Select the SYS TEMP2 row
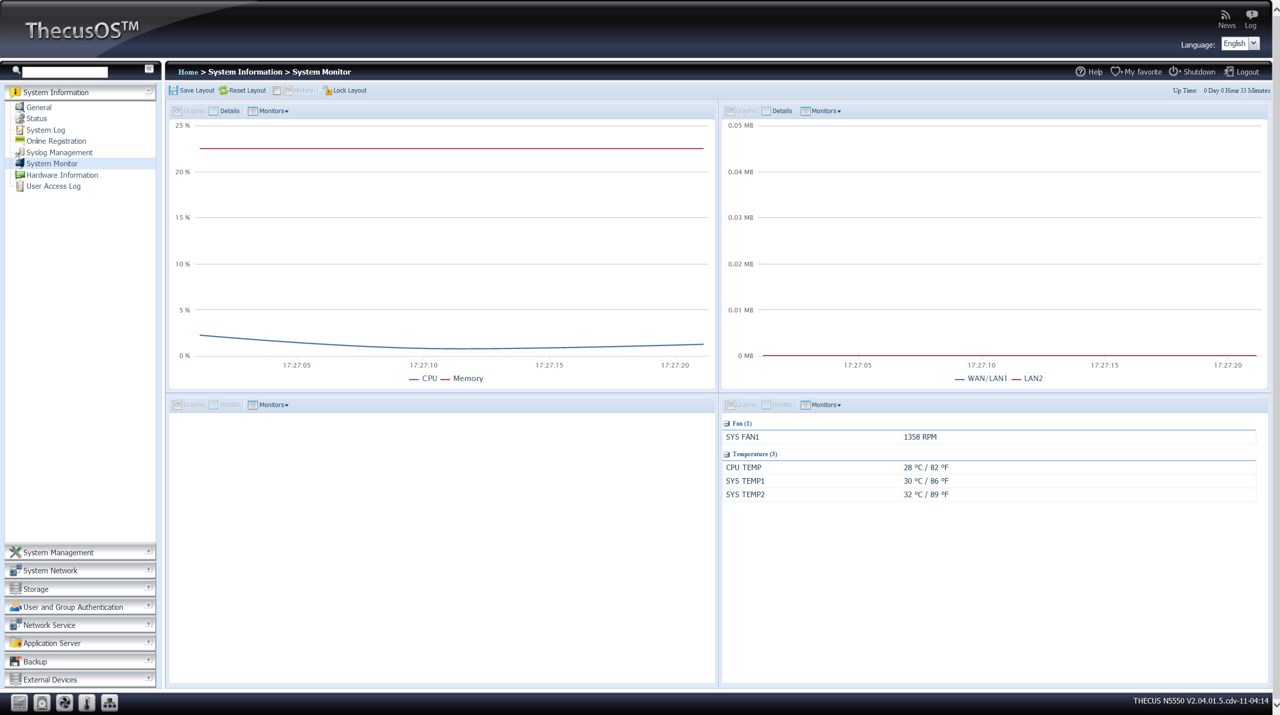Viewport: 1280px width, 715px height. click(990, 495)
